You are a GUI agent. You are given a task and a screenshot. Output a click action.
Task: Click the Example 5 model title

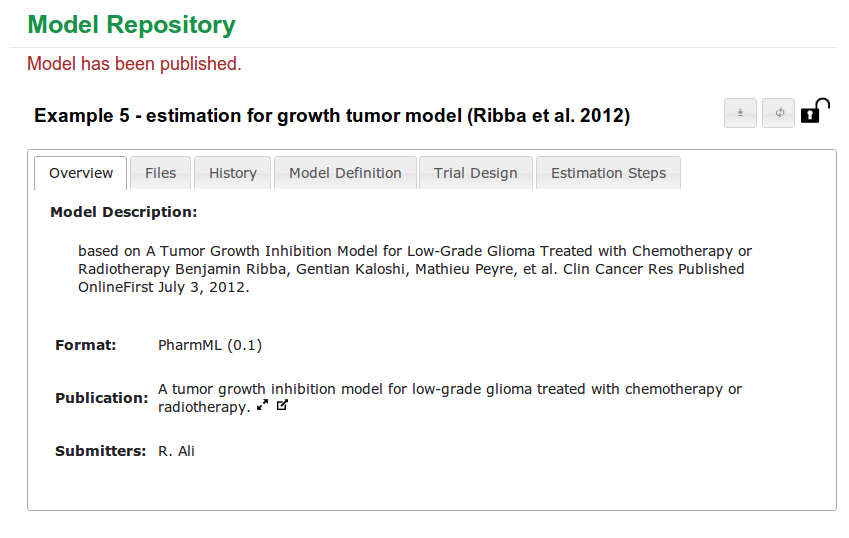pos(332,116)
